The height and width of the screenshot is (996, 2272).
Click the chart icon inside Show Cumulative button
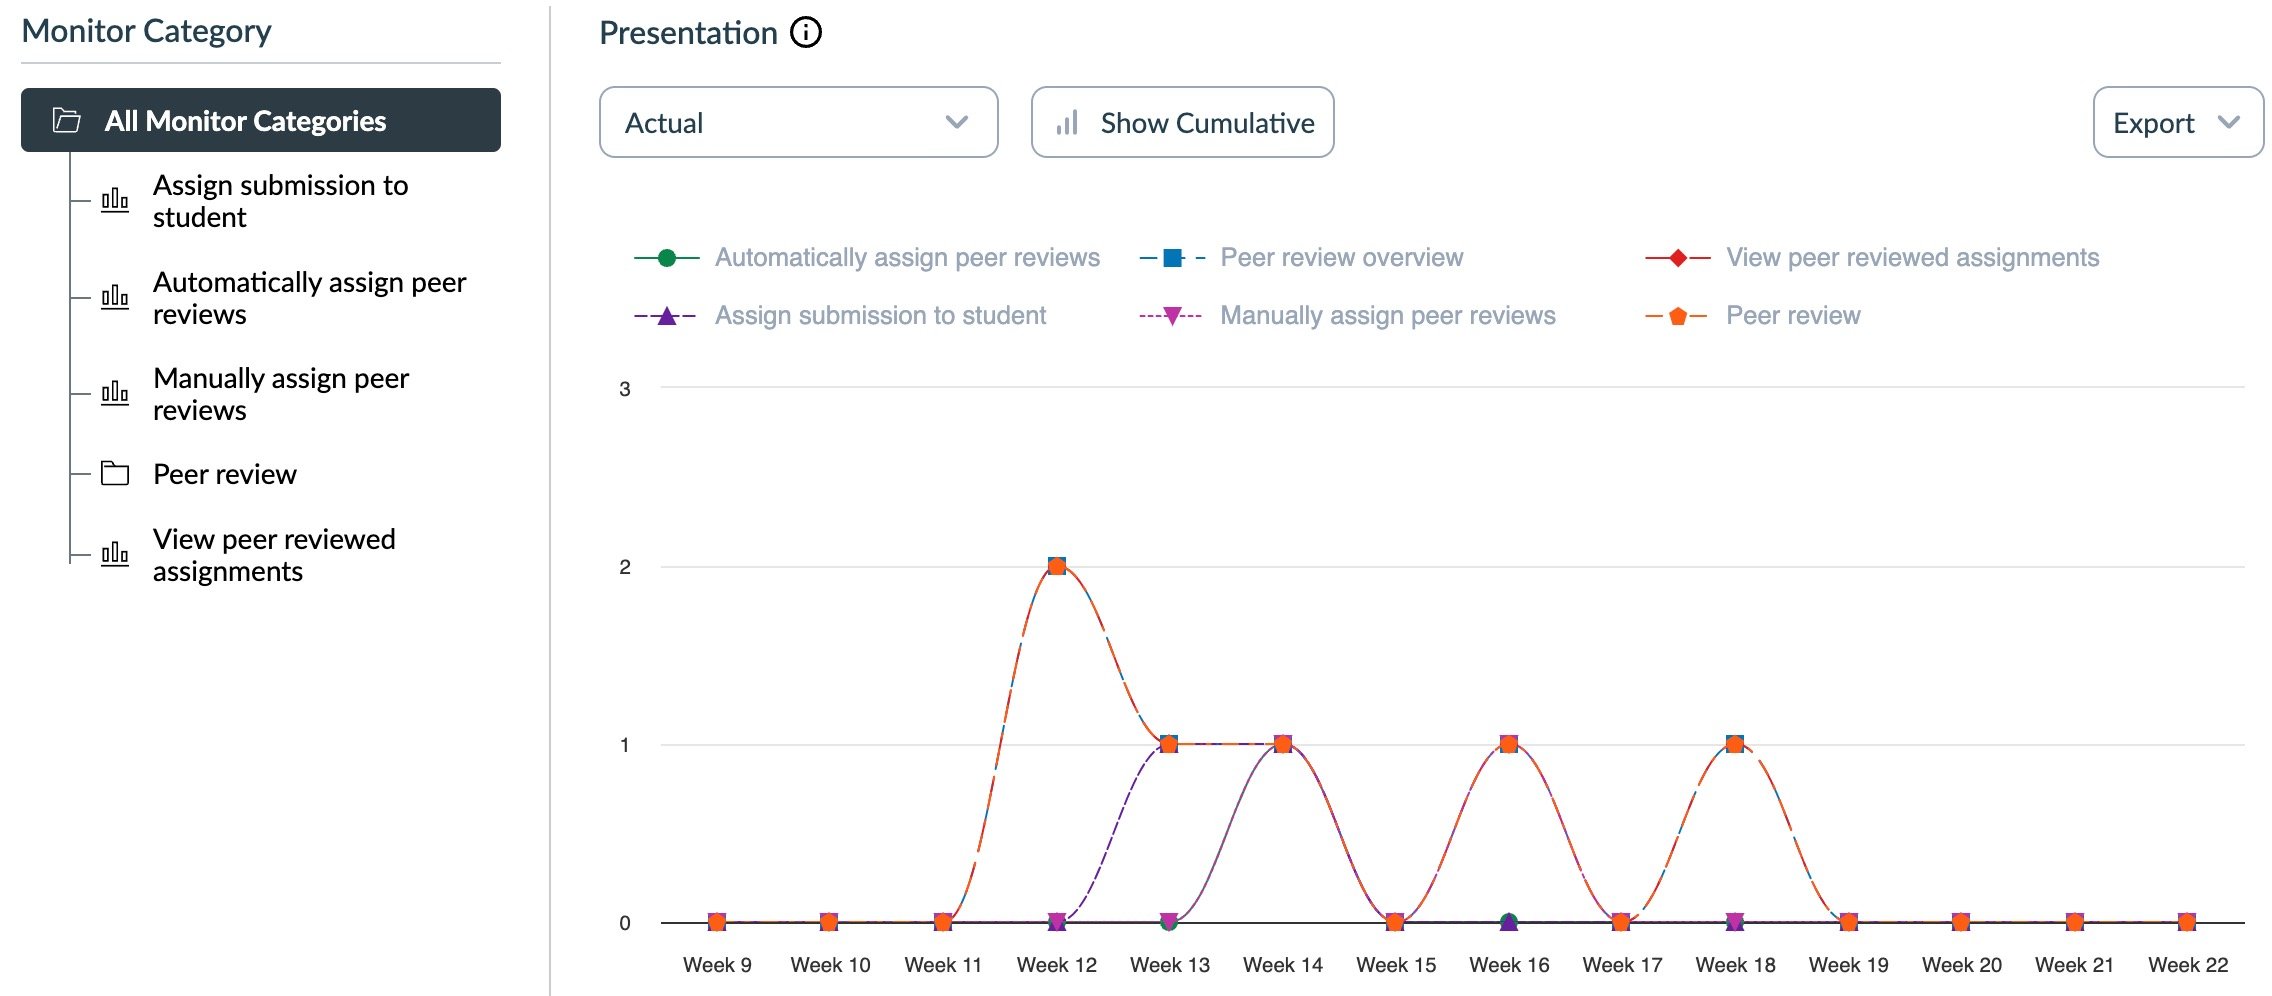pyautogui.click(x=1068, y=122)
